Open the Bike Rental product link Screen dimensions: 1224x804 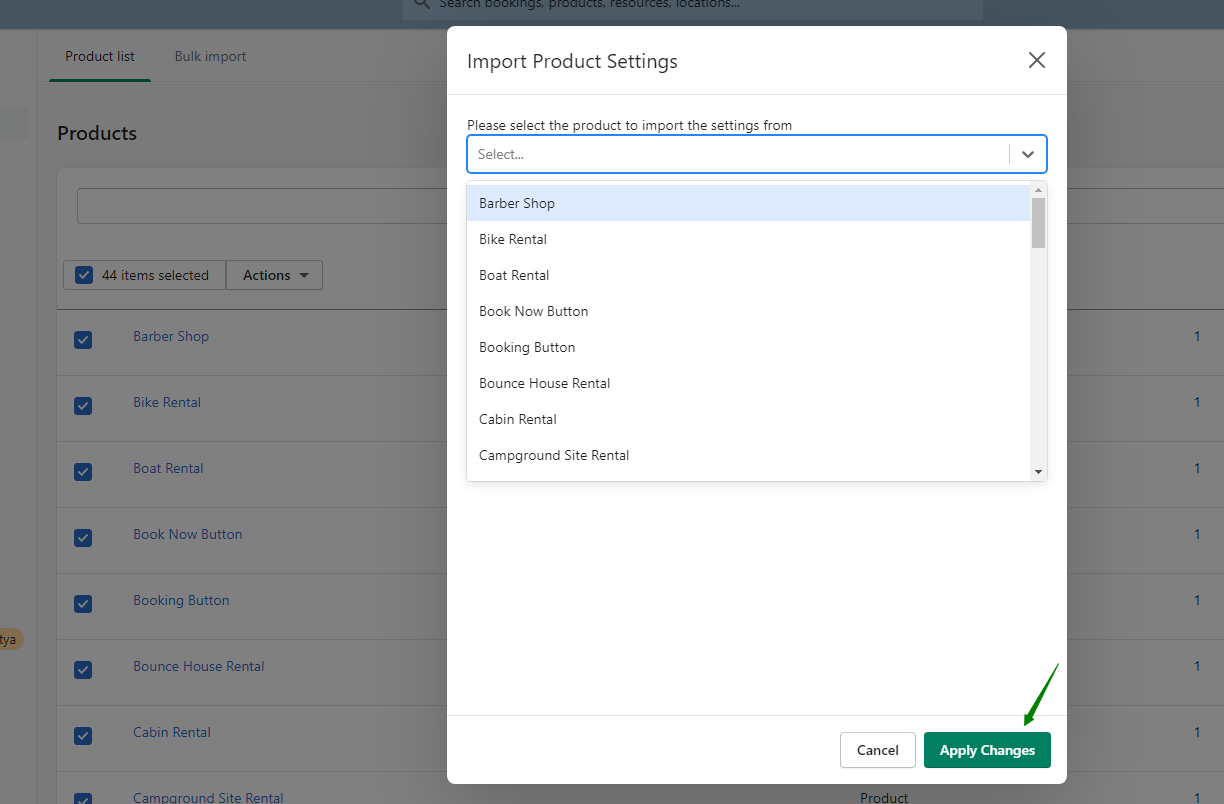coord(167,402)
